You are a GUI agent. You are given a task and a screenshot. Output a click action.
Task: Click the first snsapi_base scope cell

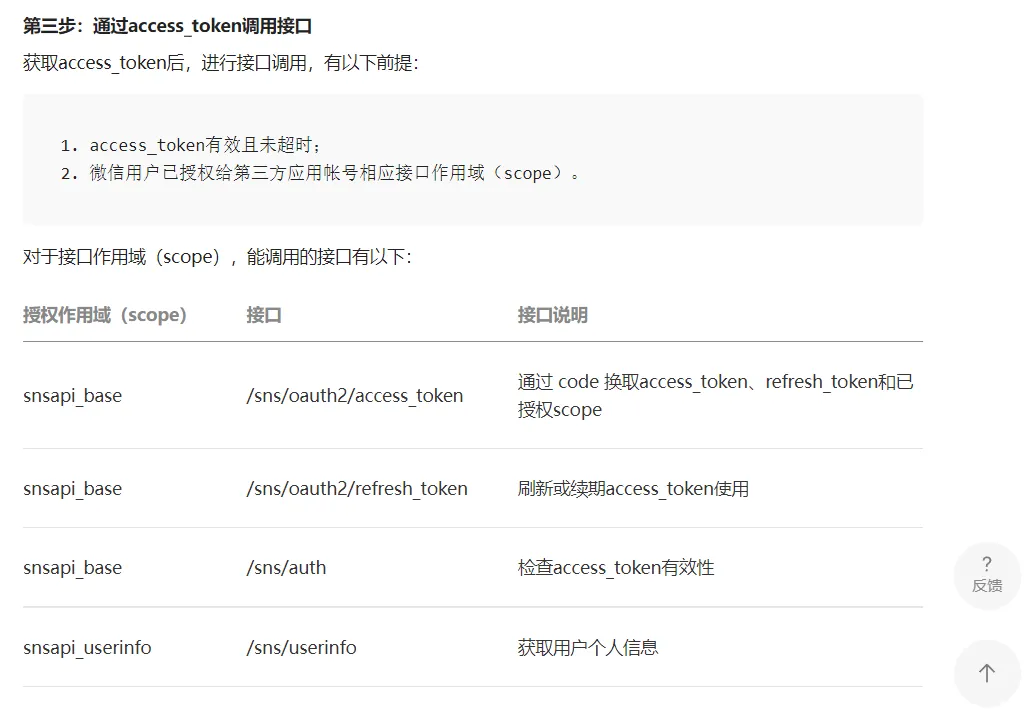72,395
